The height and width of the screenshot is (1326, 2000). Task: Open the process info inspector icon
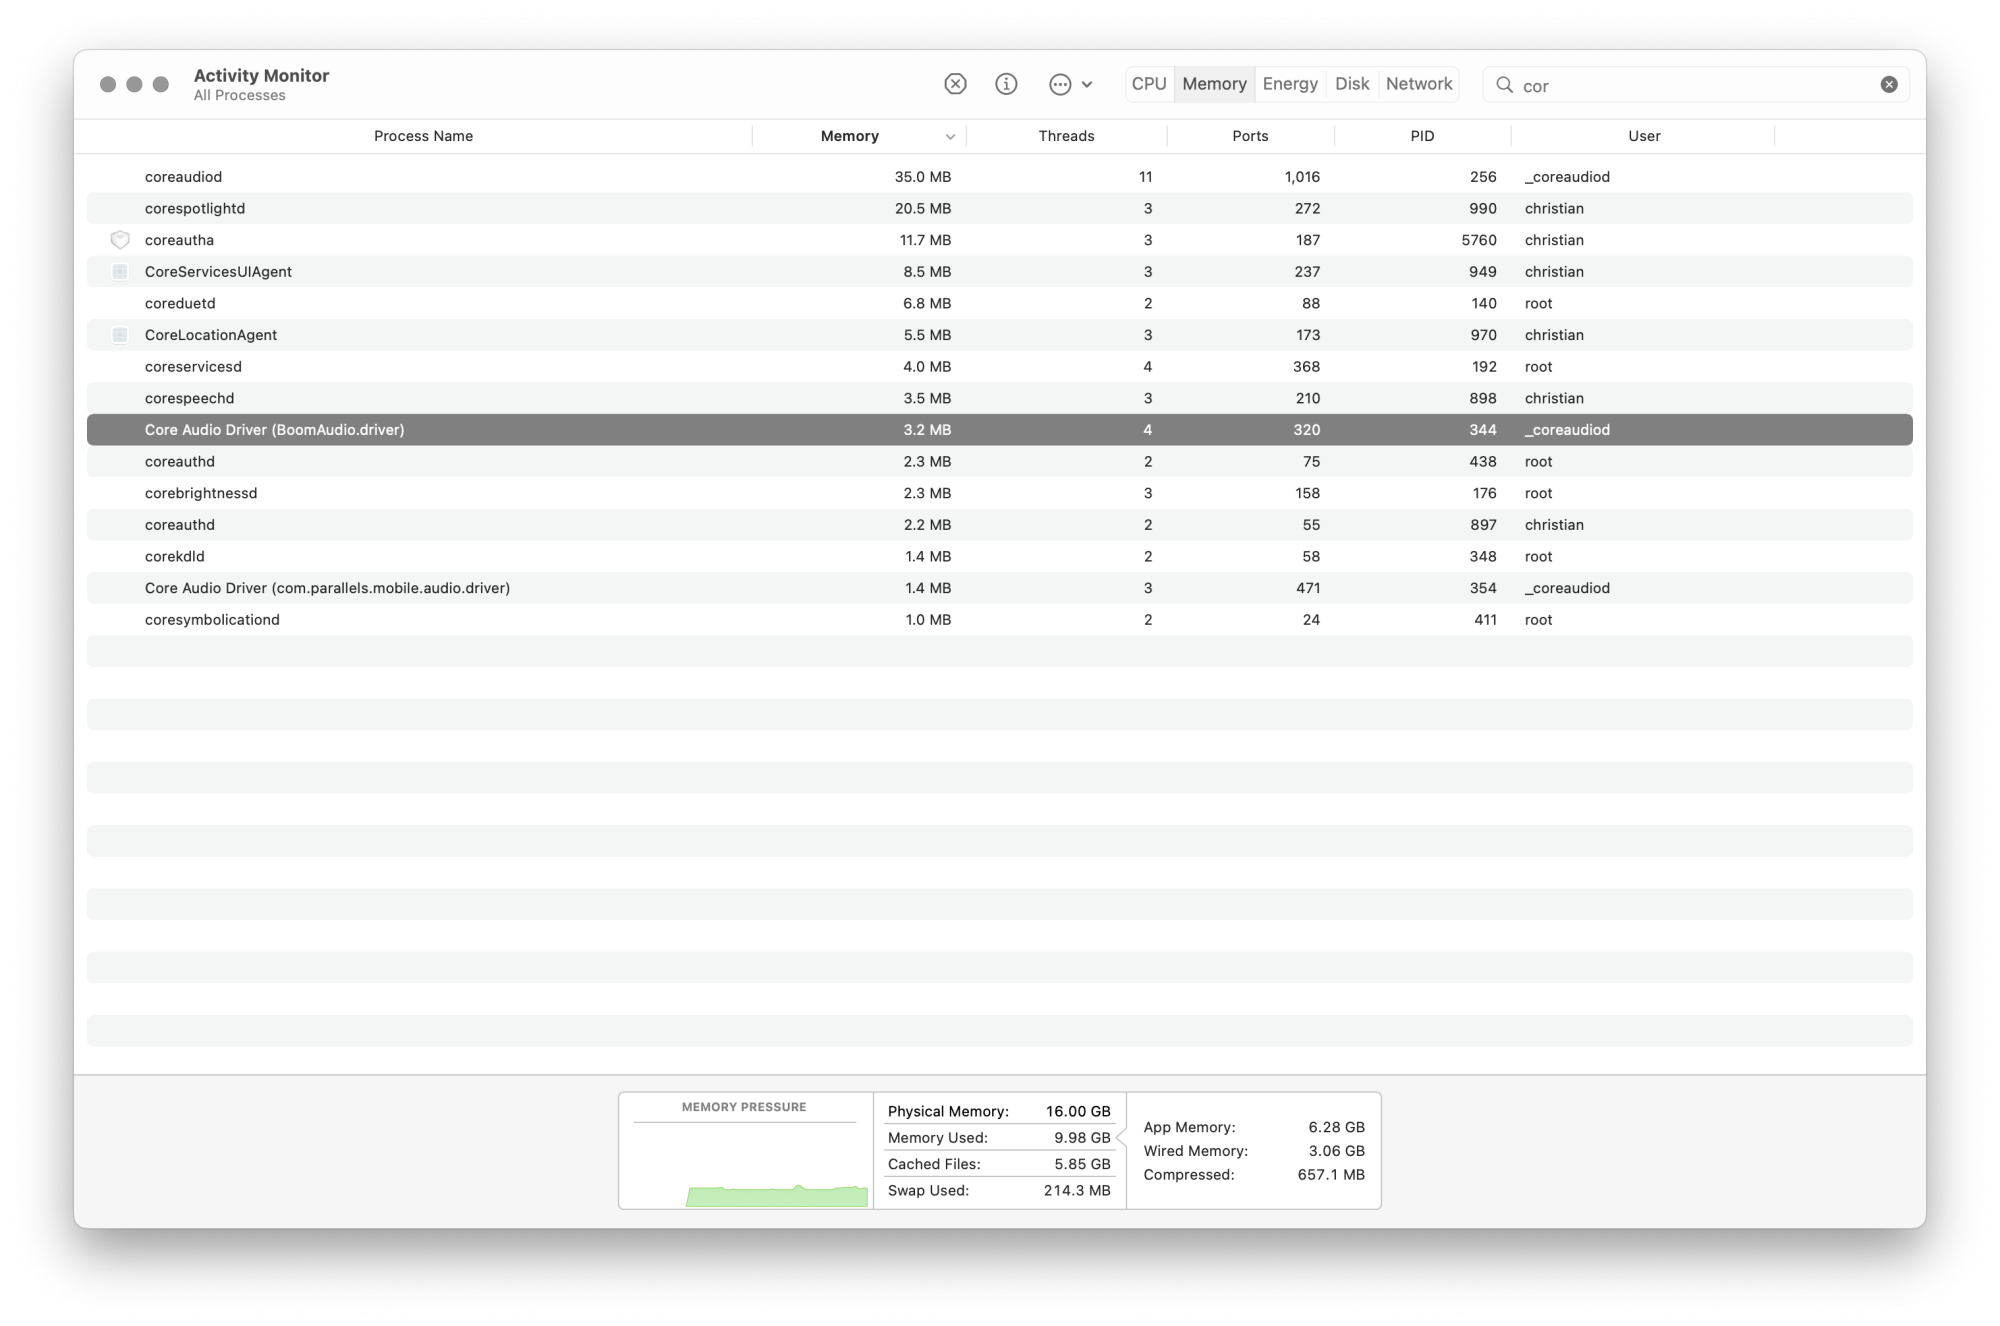[x=1006, y=84]
